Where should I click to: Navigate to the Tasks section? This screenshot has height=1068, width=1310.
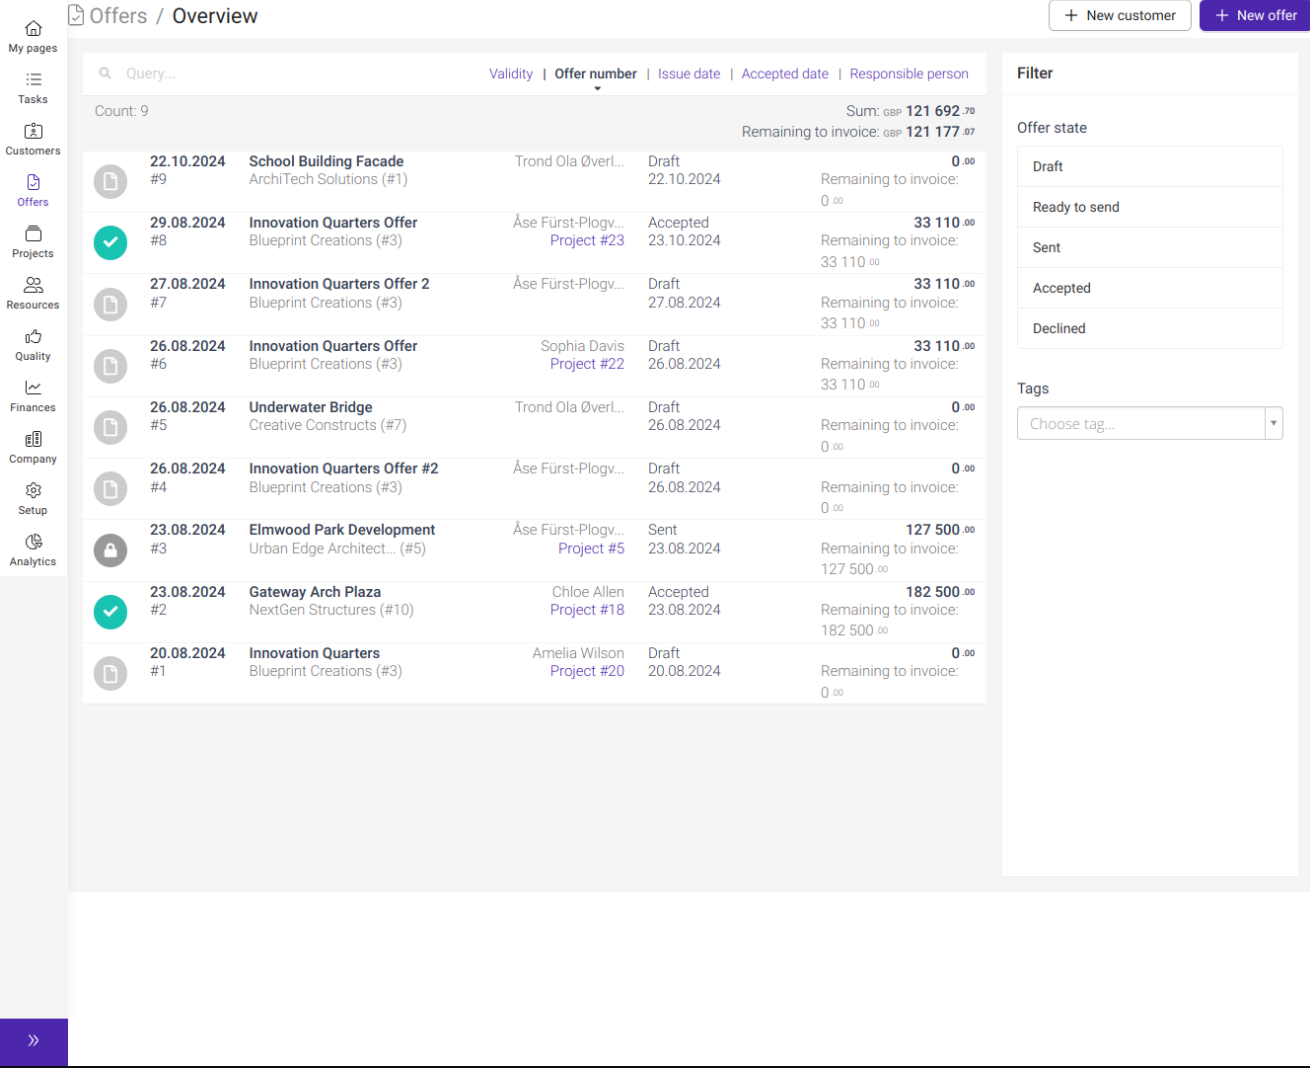click(33, 87)
